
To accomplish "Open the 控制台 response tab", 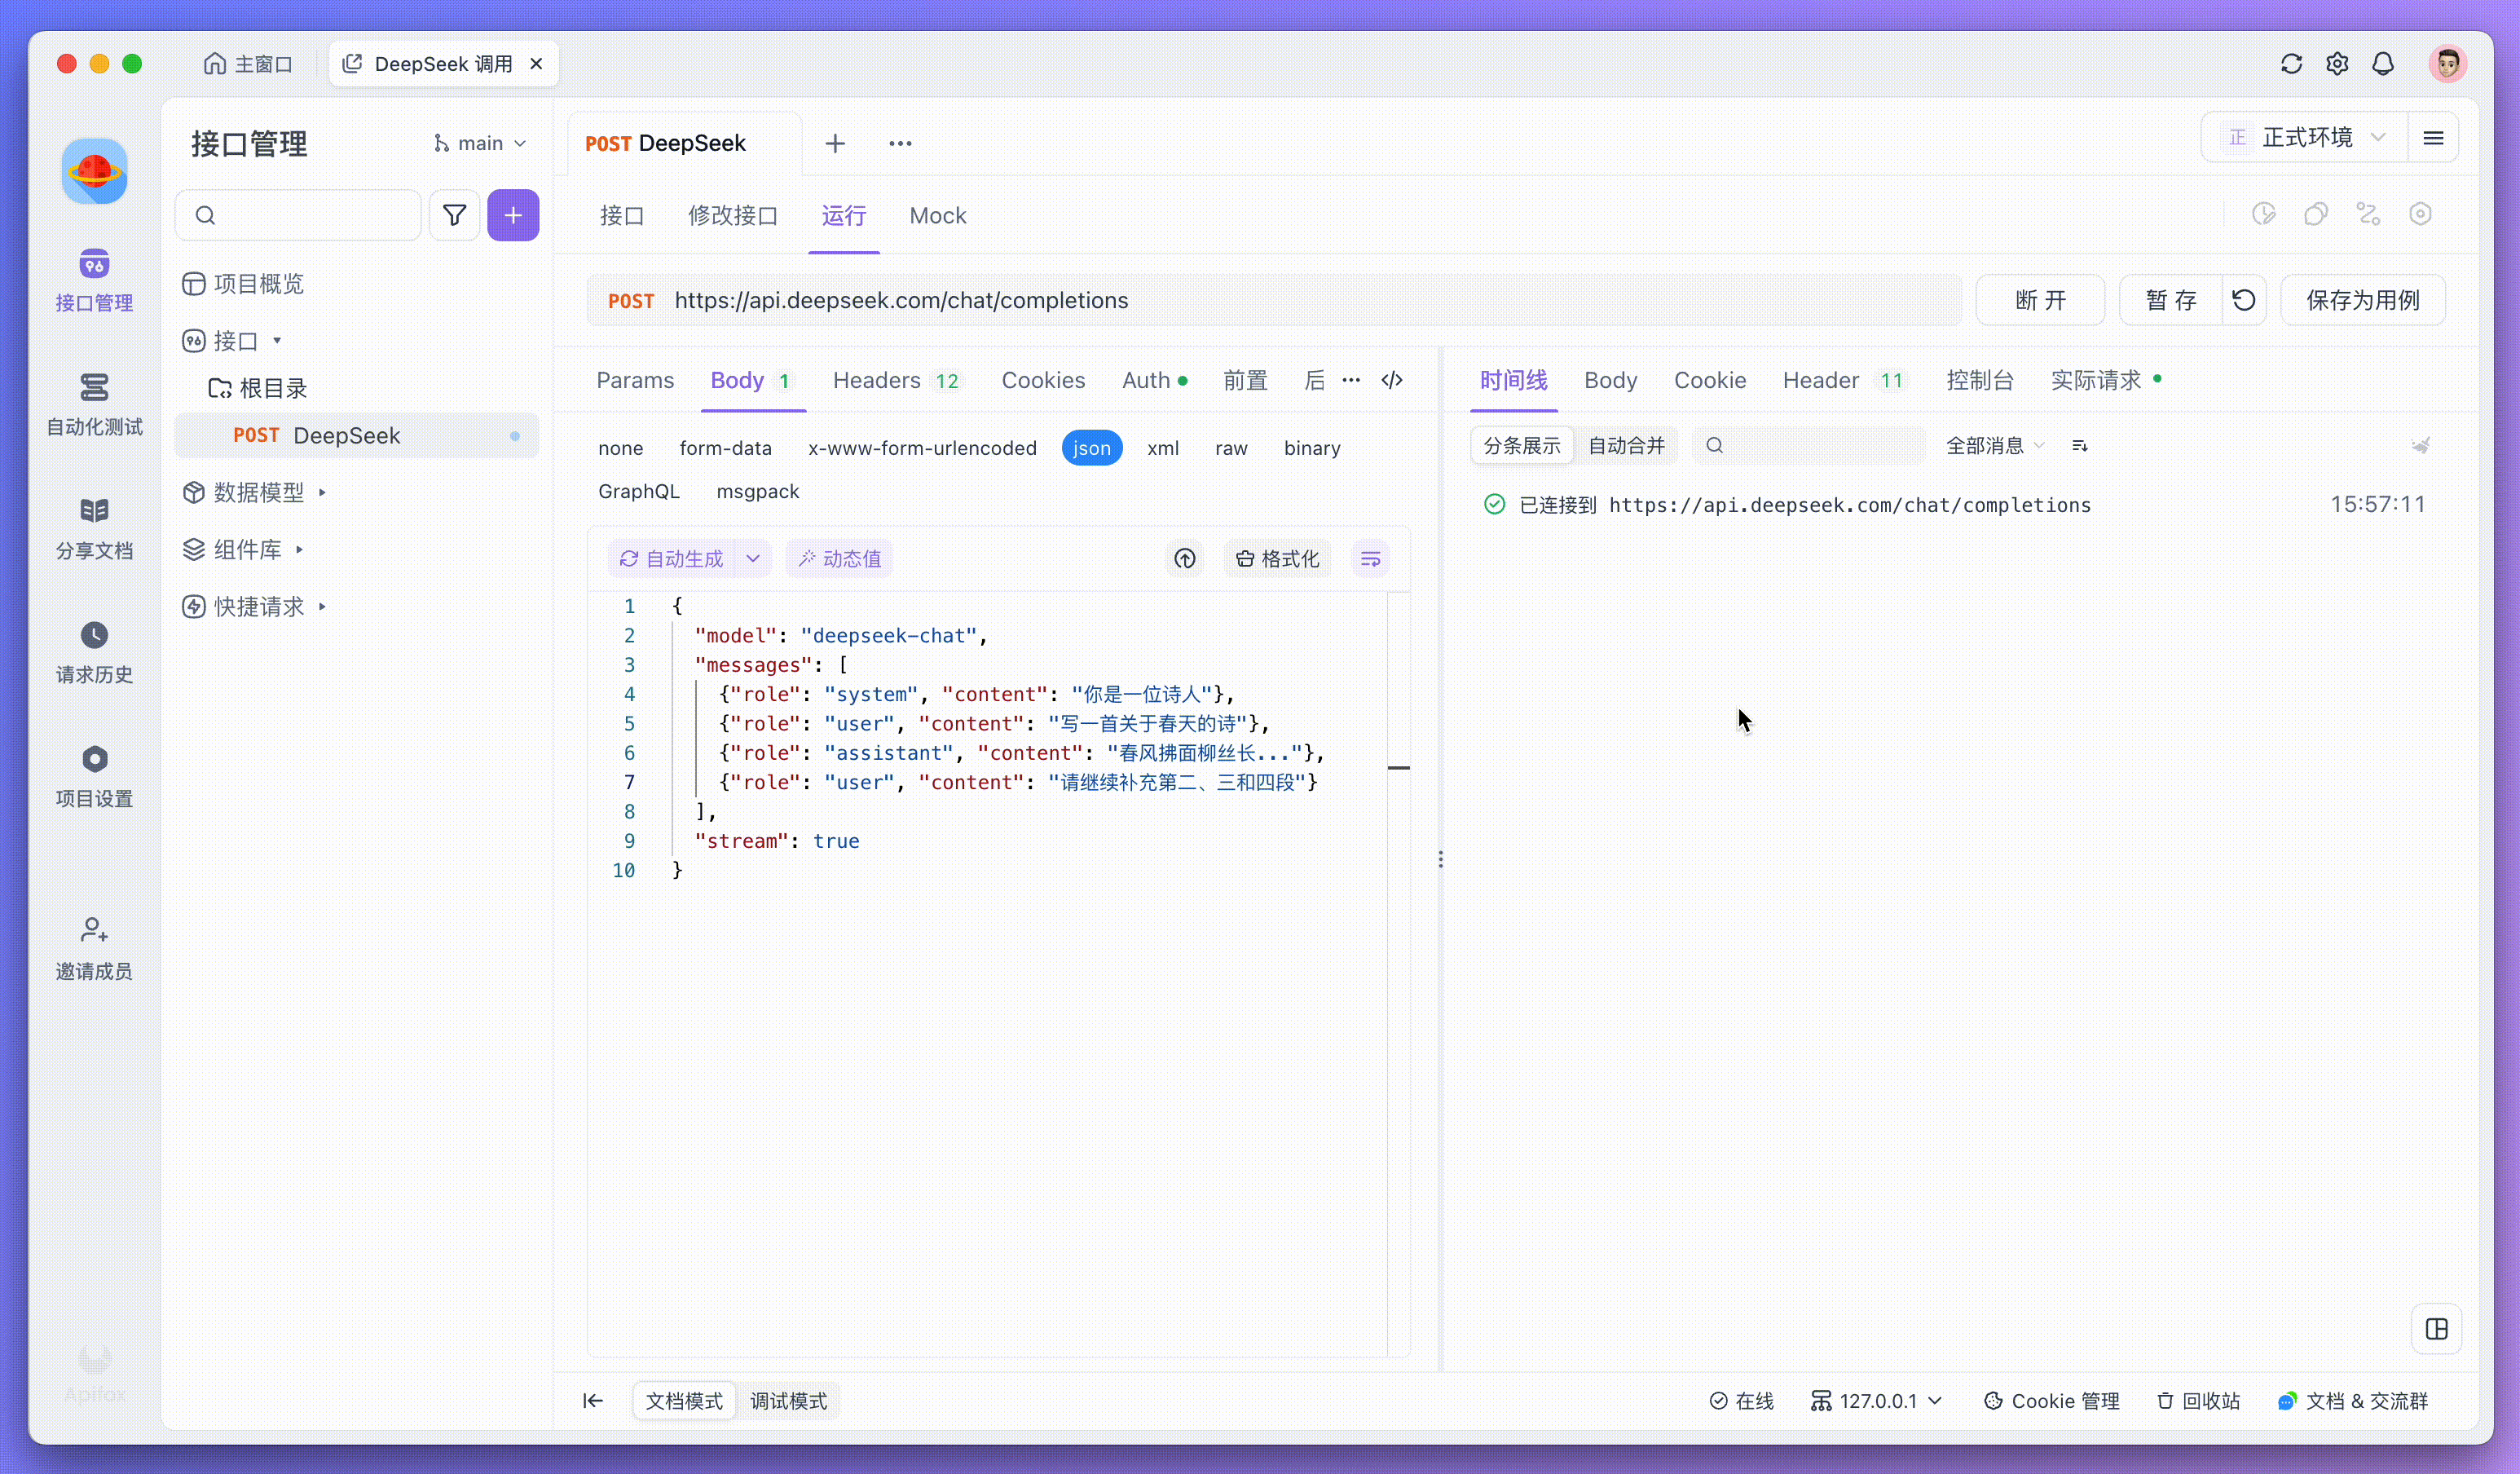I will 1979,380.
